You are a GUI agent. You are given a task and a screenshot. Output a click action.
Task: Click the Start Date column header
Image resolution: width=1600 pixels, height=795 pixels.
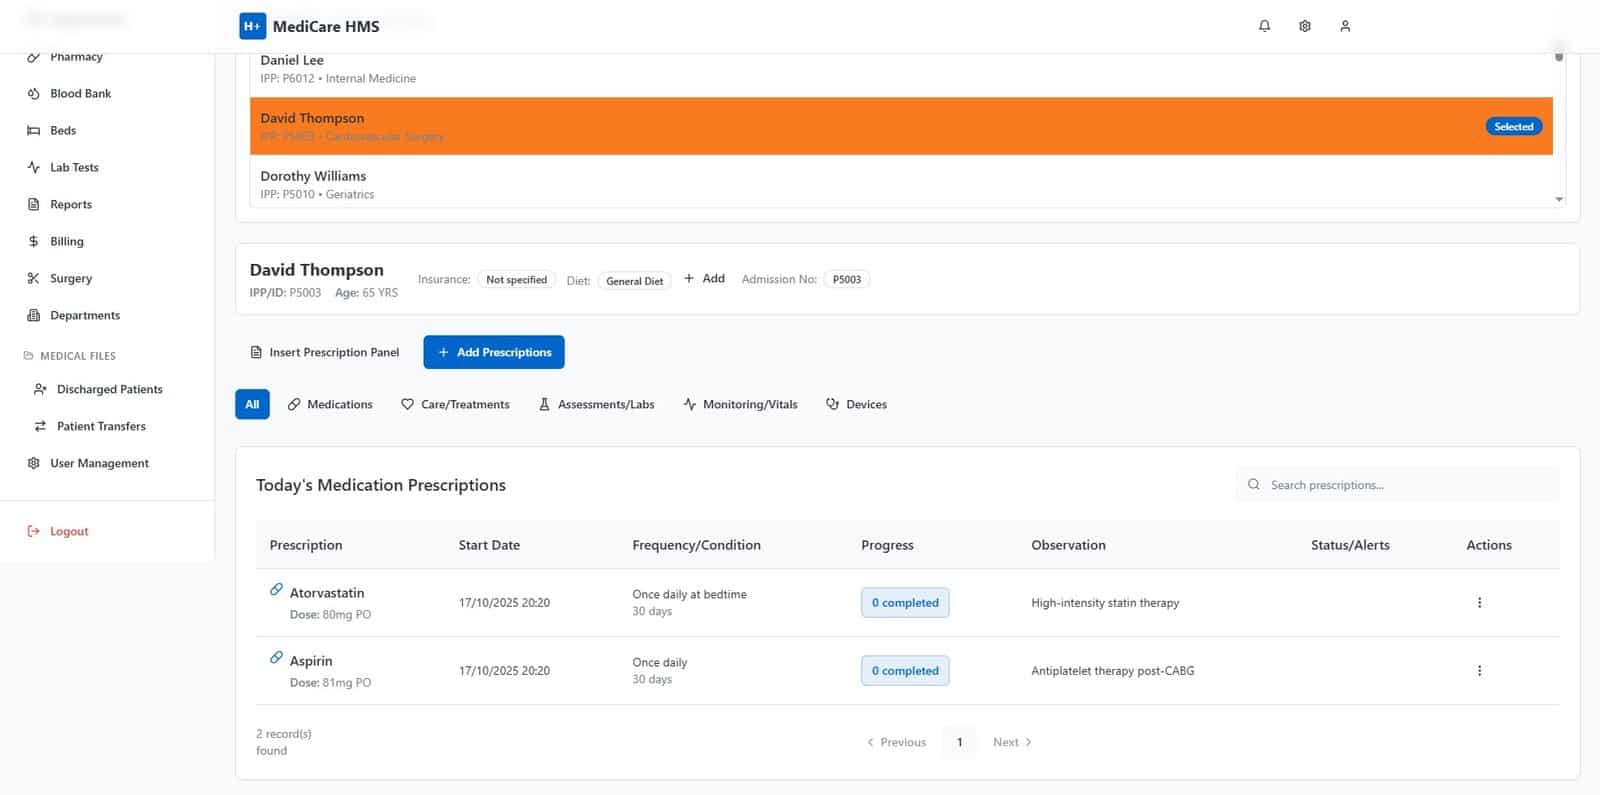489,546
